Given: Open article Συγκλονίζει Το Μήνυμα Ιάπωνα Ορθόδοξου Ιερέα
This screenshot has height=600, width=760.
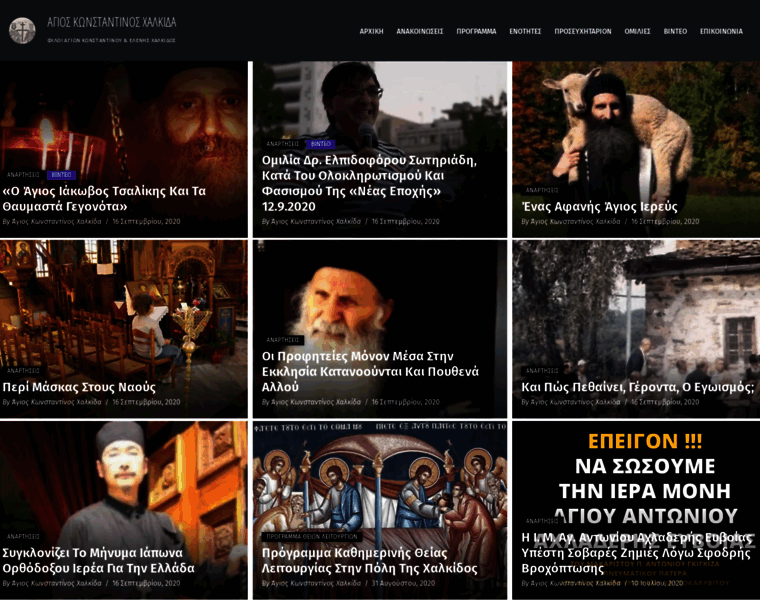Looking at the screenshot, I should pyautogui.click(x=98, y=560).
